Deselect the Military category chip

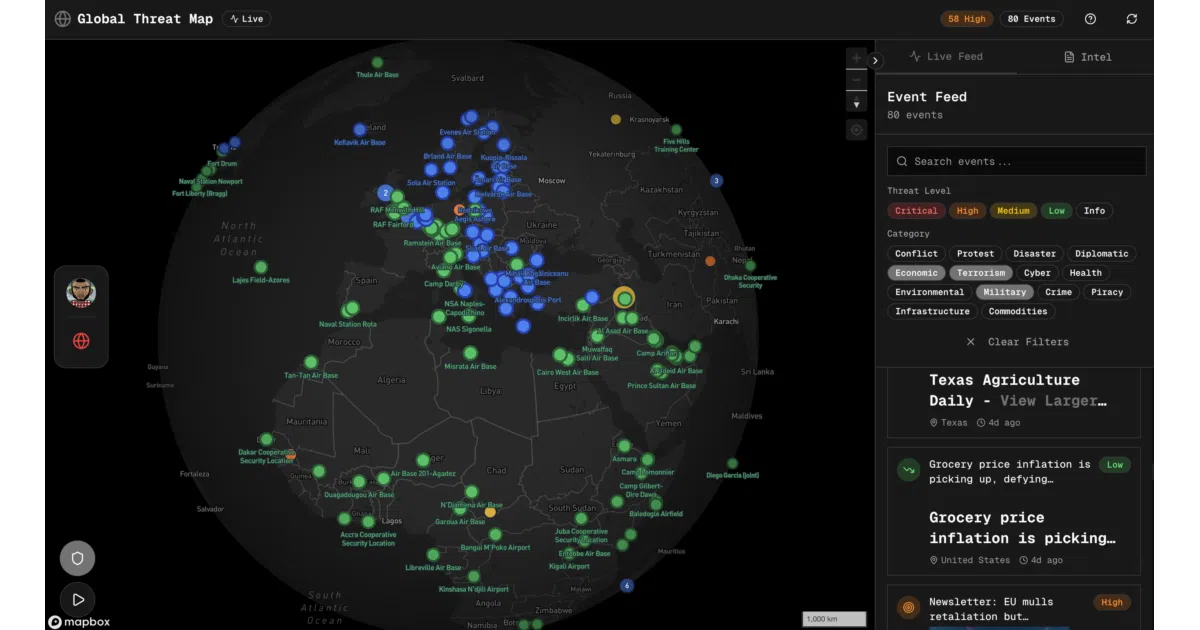point(1004,292)
